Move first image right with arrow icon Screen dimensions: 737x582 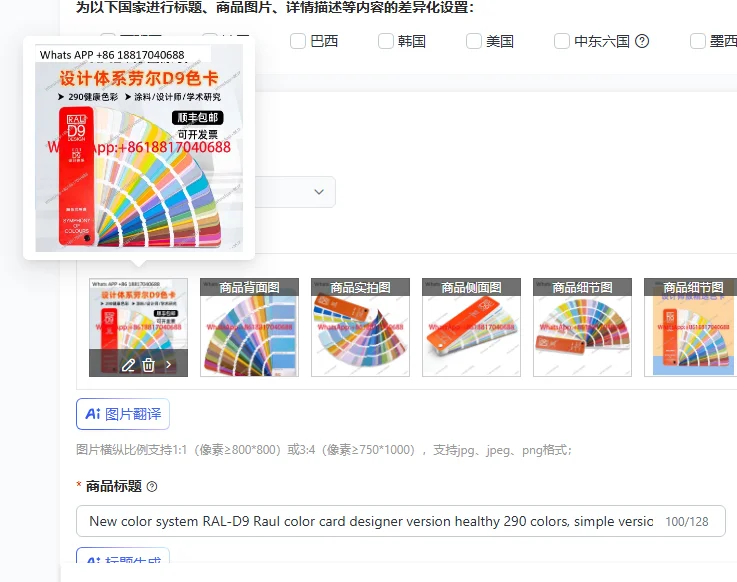coord(168,365)
